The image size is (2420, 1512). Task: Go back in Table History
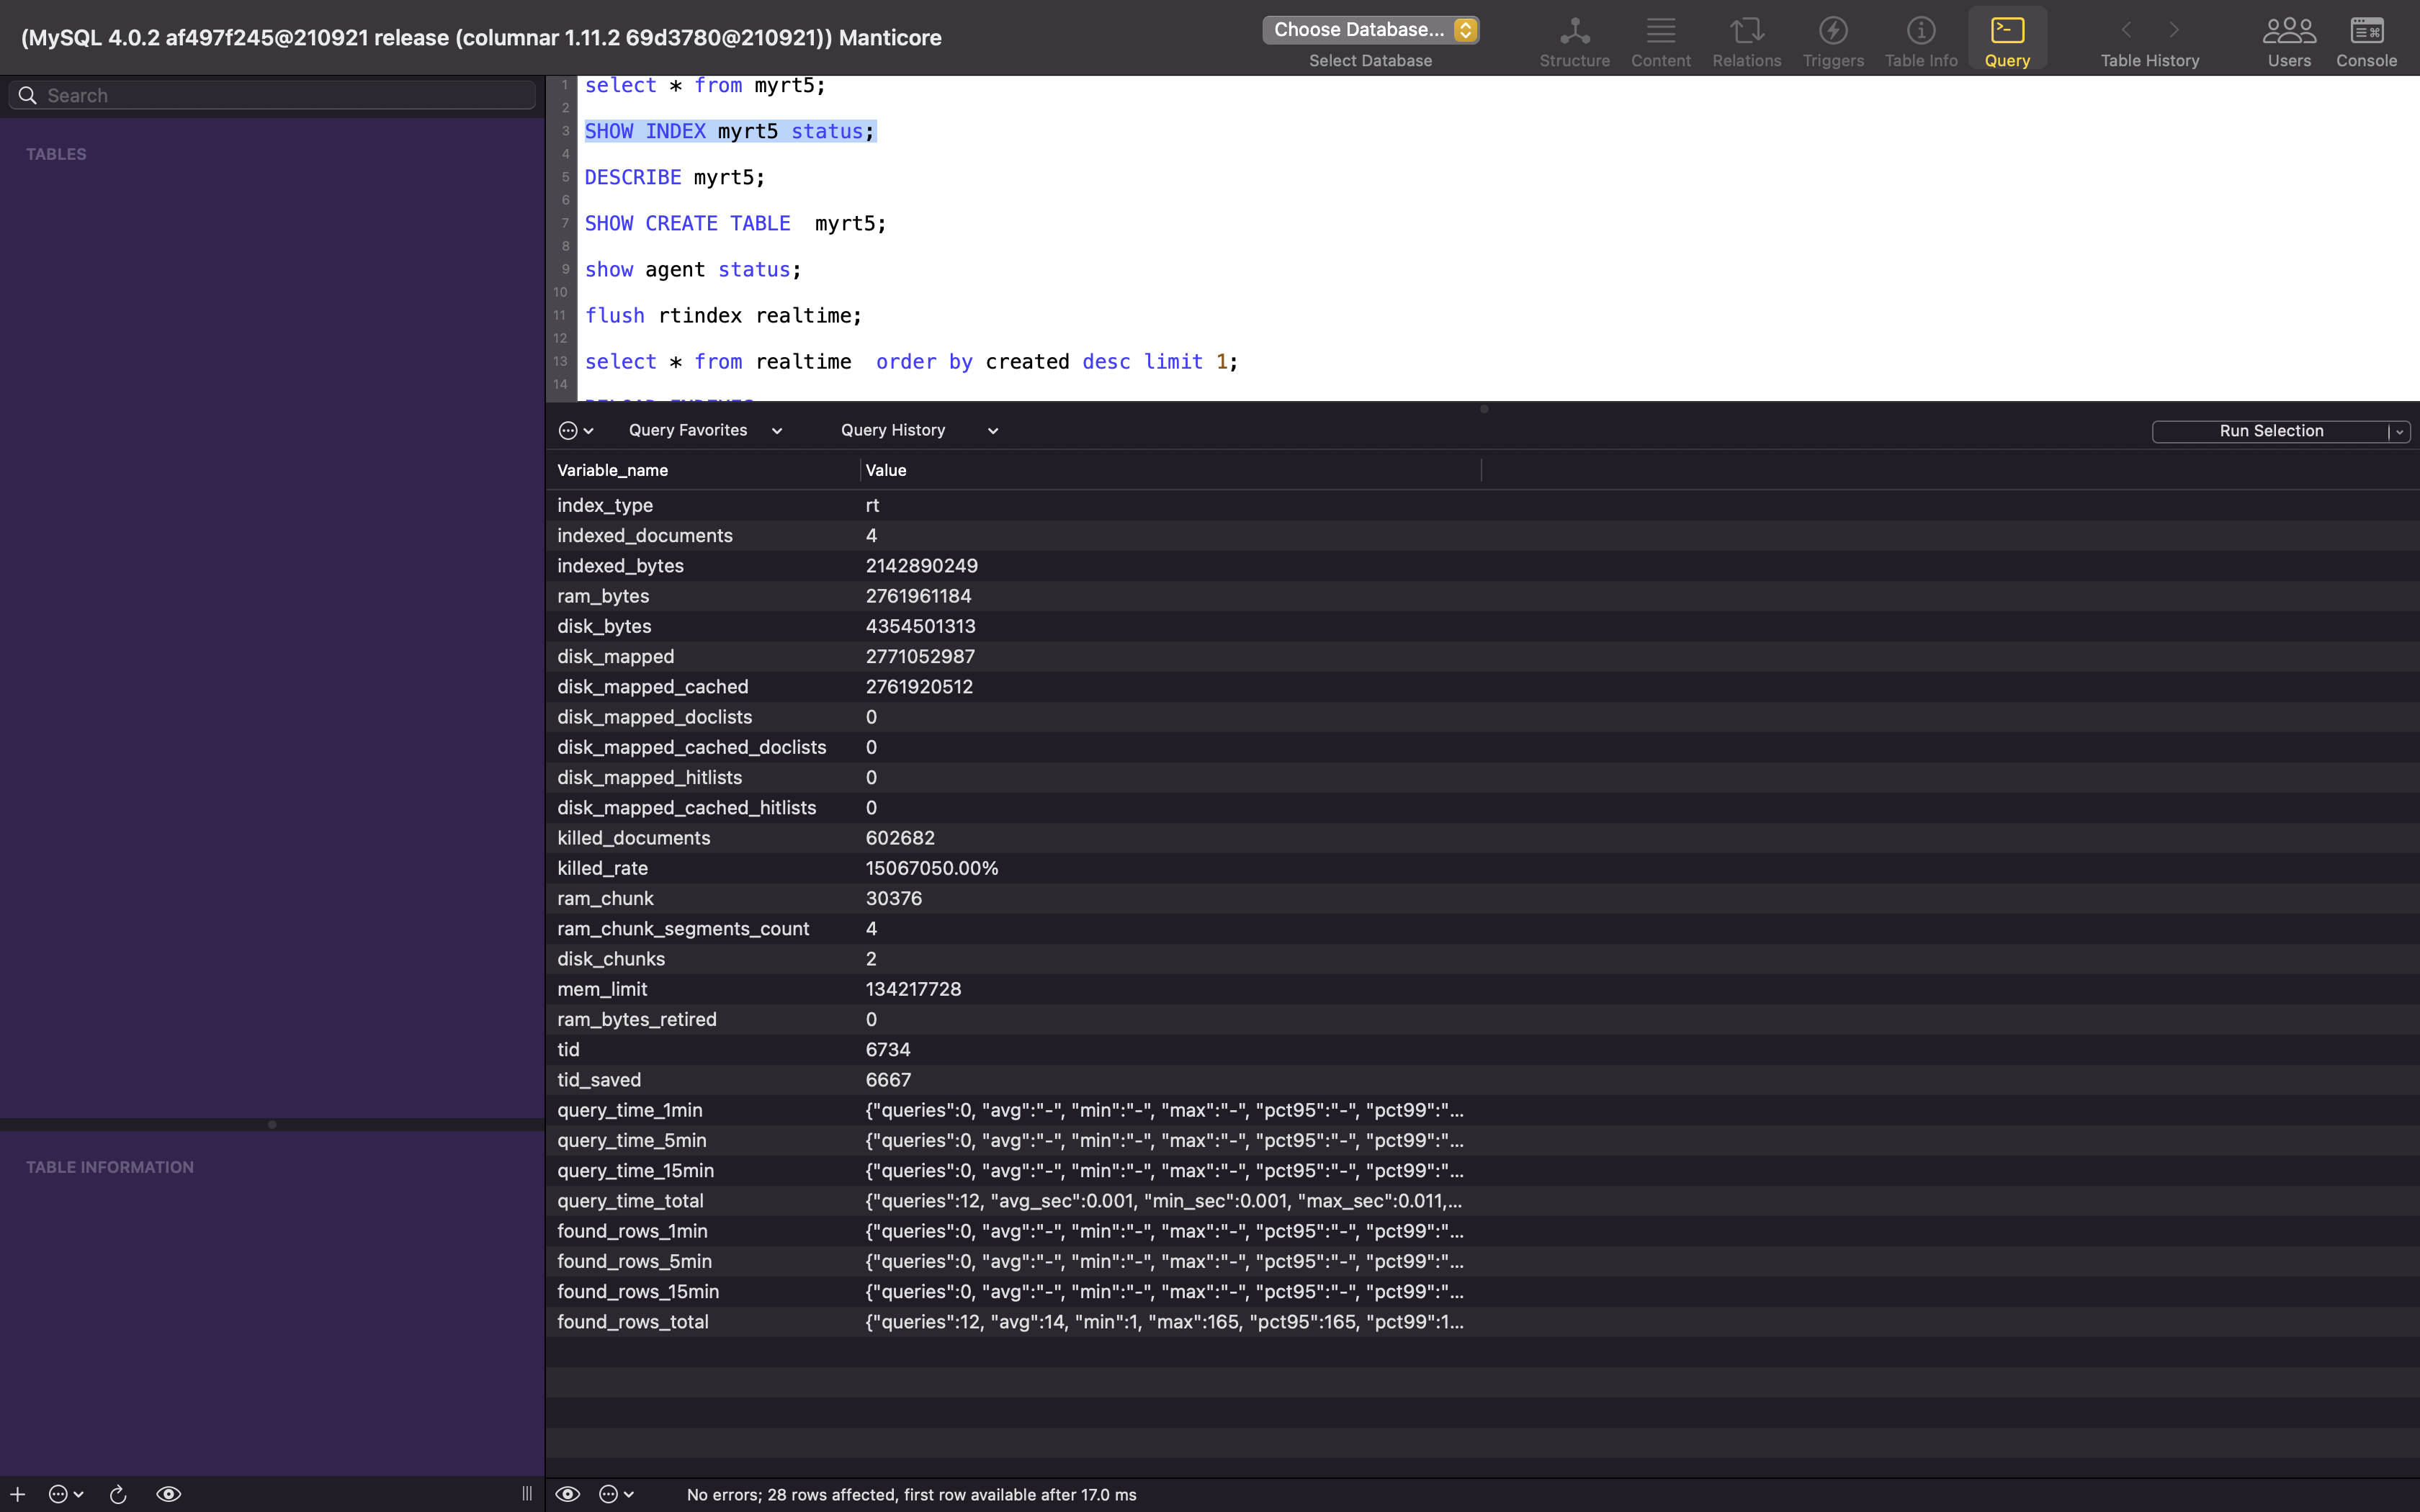(2126, 30)
